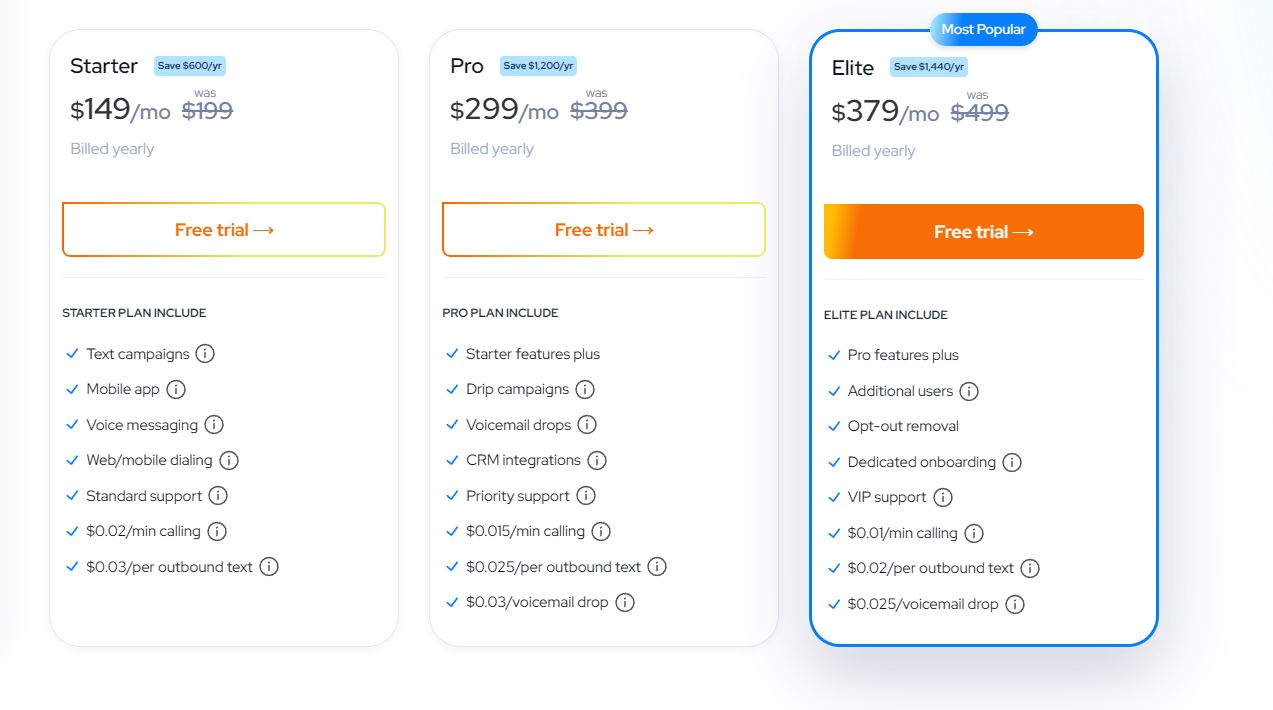1273x710 pixels.
Task: Click info icon beside Text campaigns
Action: [x=205, y=354]
